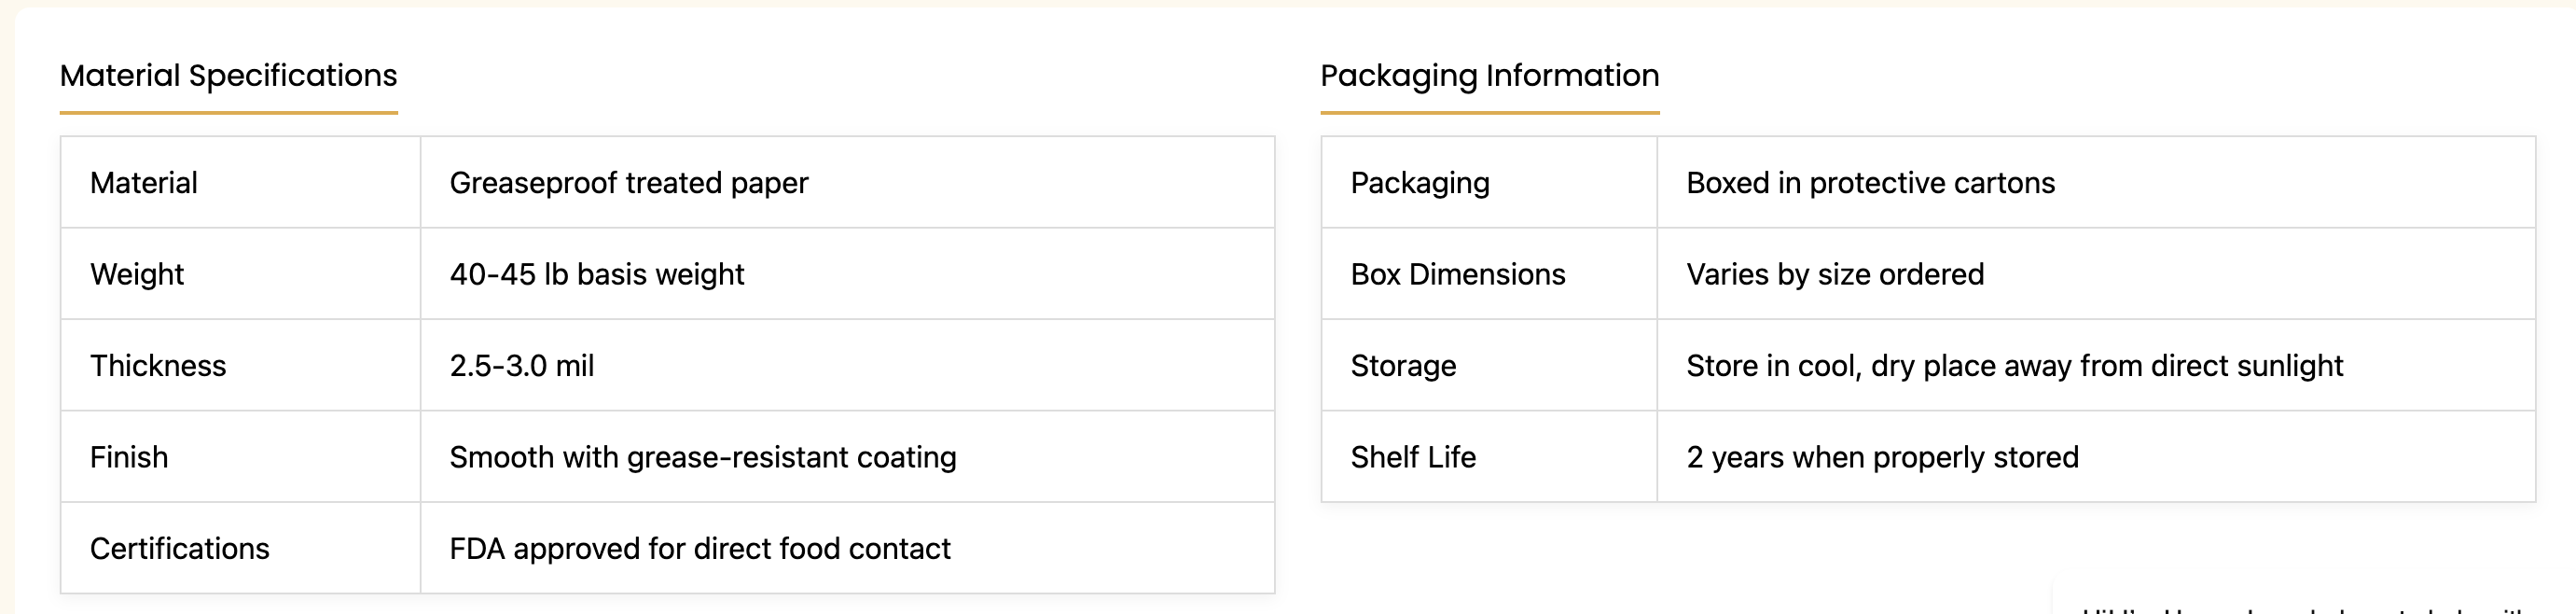The height and width of the screenshot is (614, 2576).
Task: Select the Shelf Life row label
Action: pos(1413,457)
